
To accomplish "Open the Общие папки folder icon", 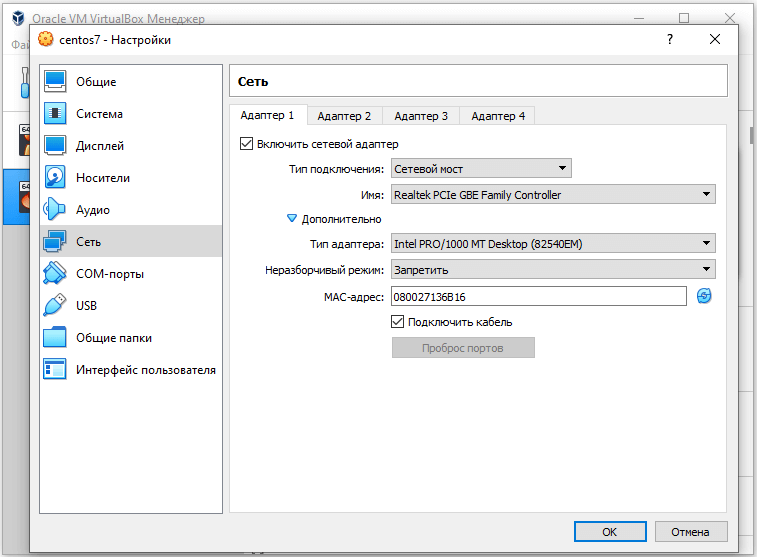I will point(55,338).
